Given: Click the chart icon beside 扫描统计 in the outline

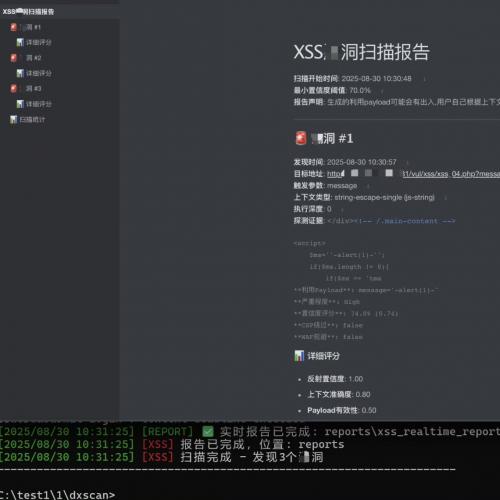Looking at the screenshot, I should (13, 119).
